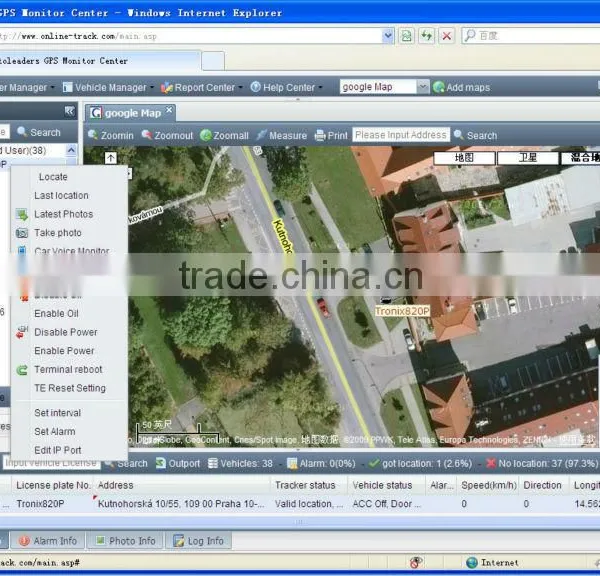Click the Disable Power red icon
This screenshot has width=600, height=576.
click(22, 332)
